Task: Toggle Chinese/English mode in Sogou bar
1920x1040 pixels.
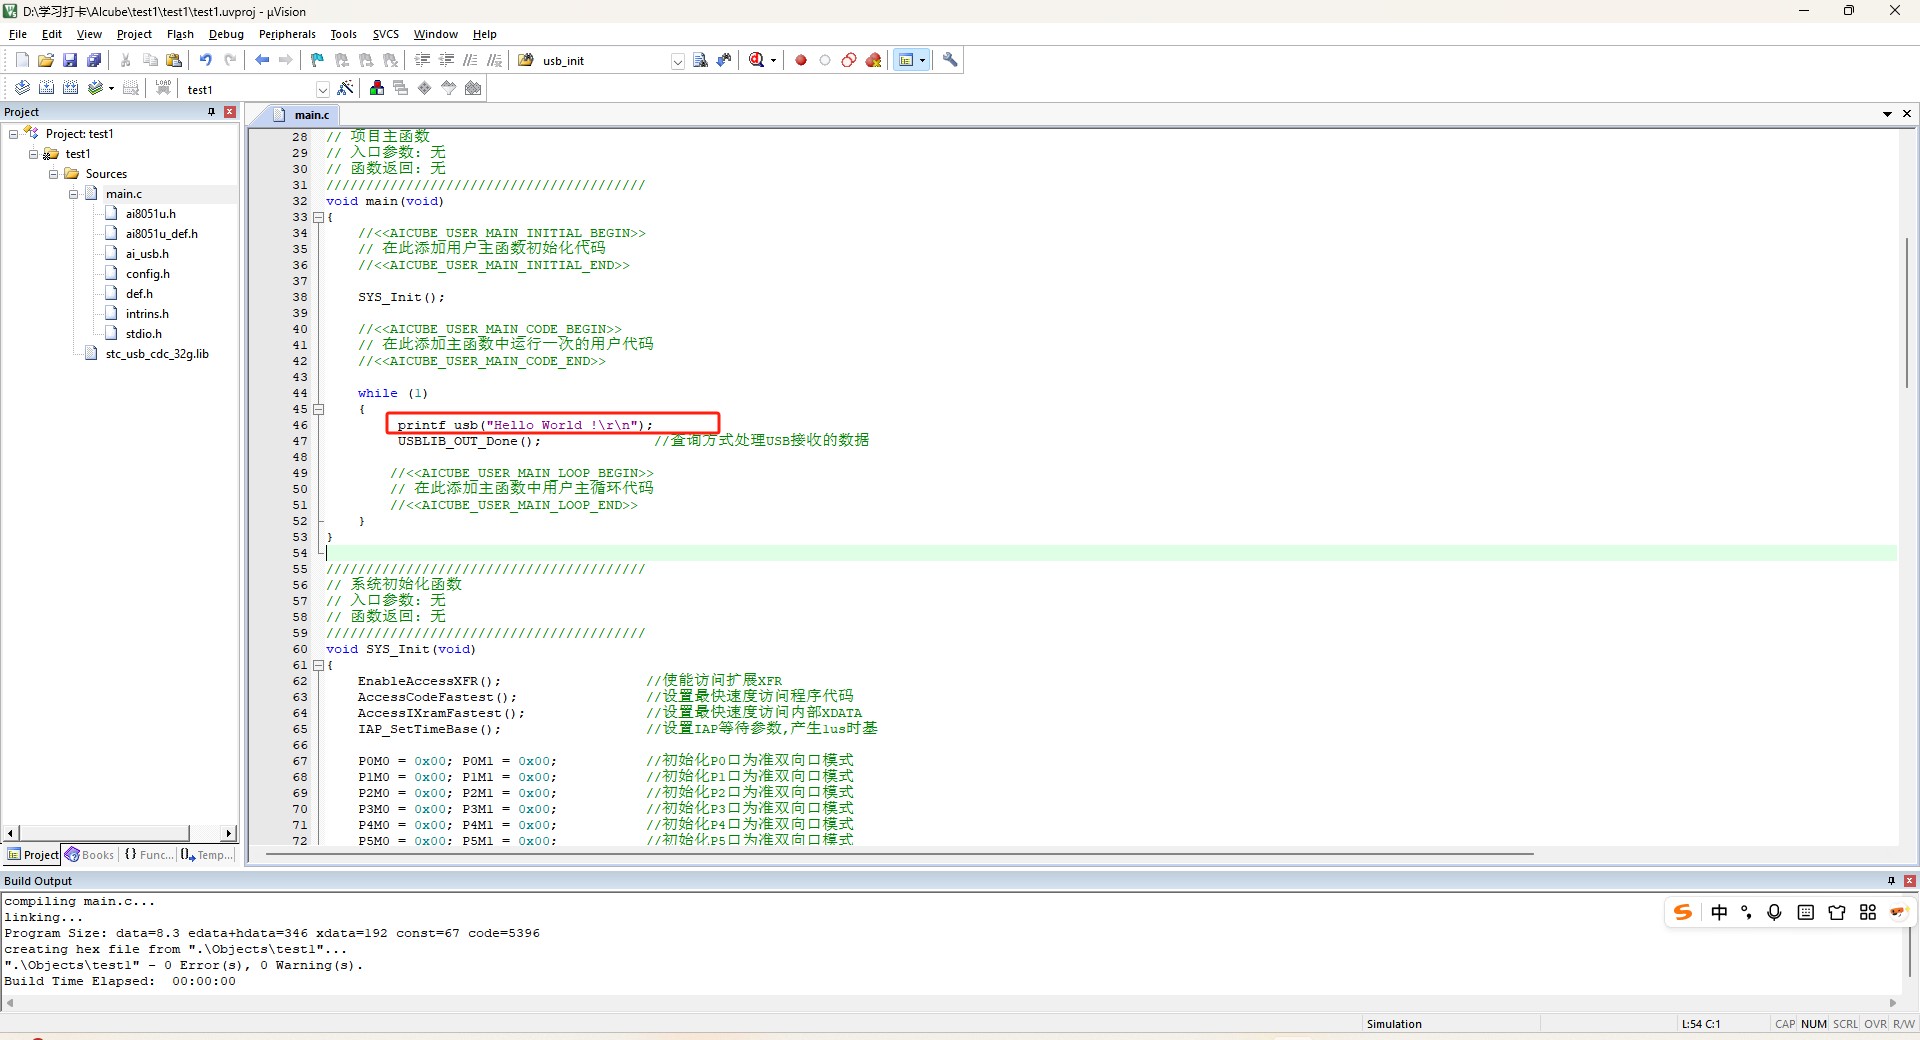Action: [1719, 912]
